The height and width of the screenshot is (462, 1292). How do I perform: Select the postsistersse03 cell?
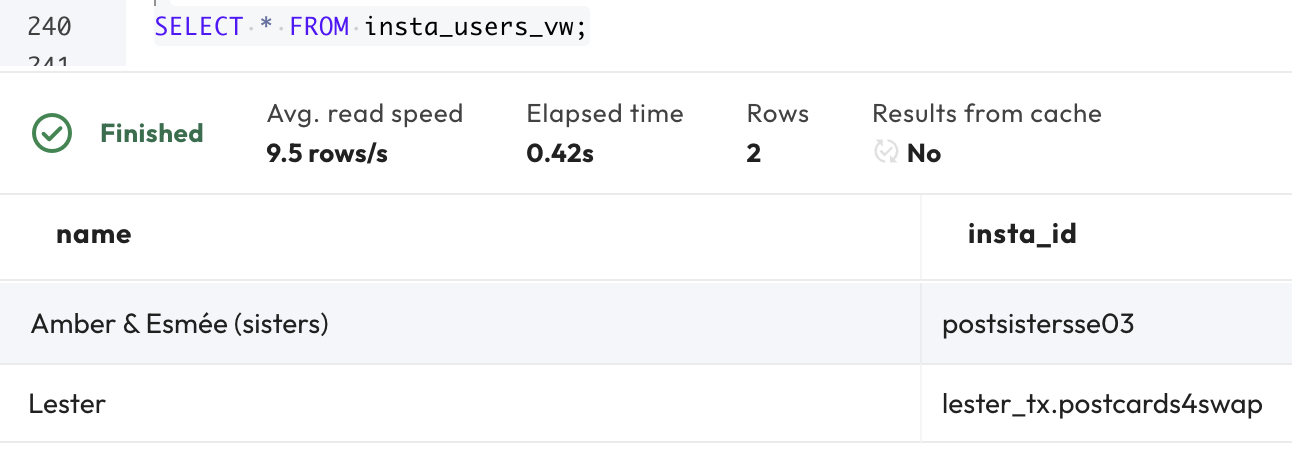coord(1038,323)
